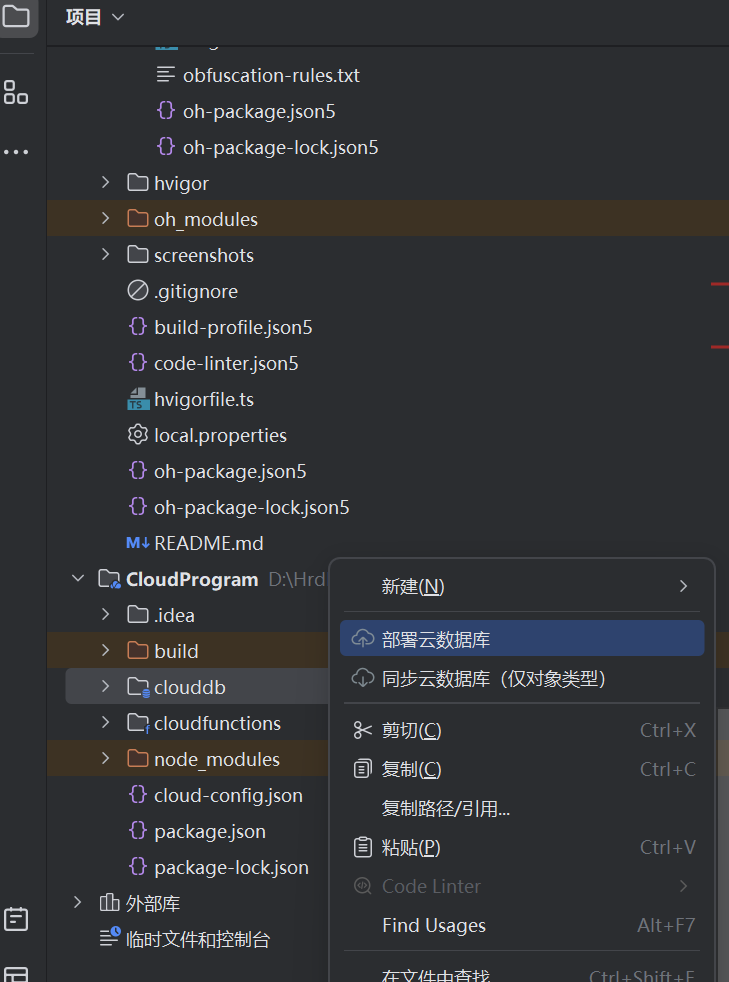Expand the hvigor folder
Viewport: 729px width, 982px height.
(x=106, y=183)
